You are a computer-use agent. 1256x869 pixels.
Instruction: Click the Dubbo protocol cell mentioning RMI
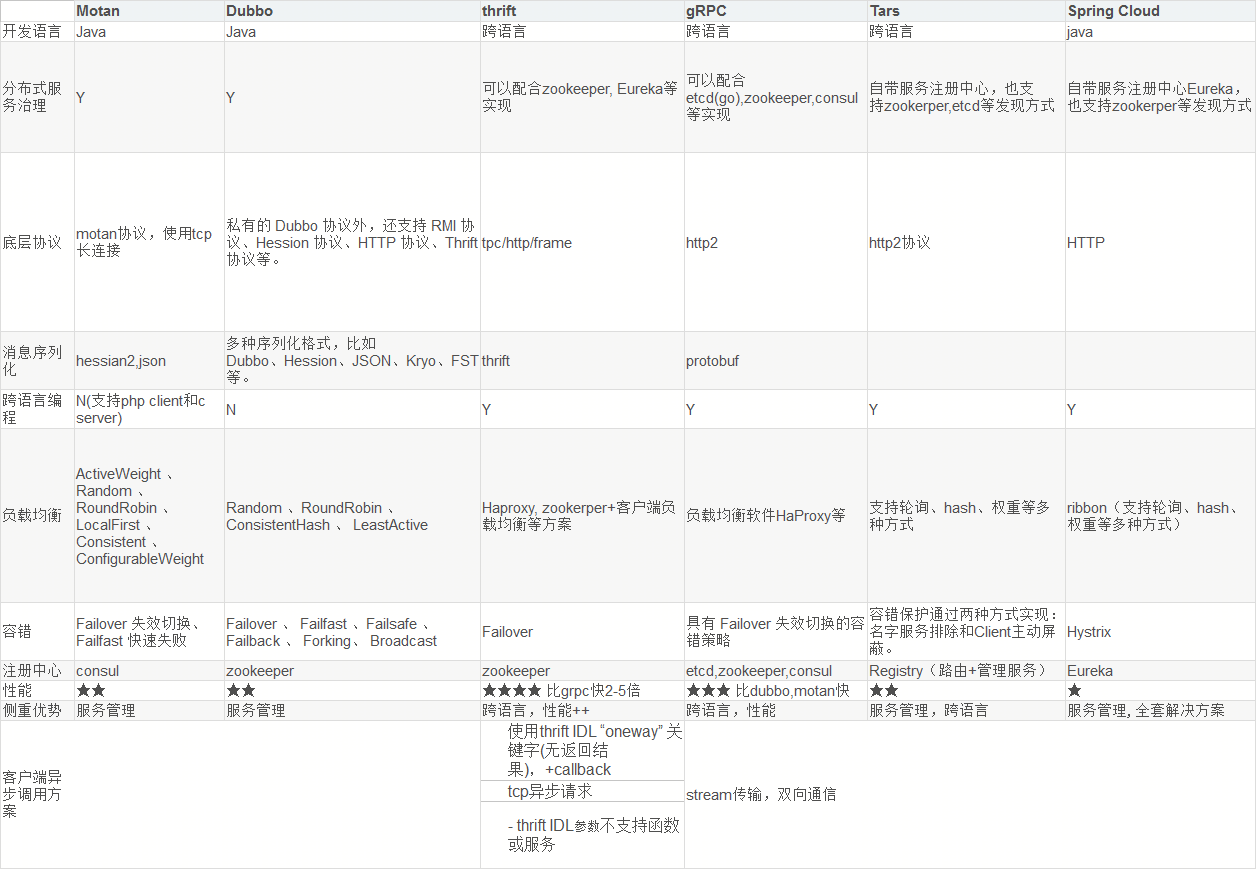pos(352,242)
